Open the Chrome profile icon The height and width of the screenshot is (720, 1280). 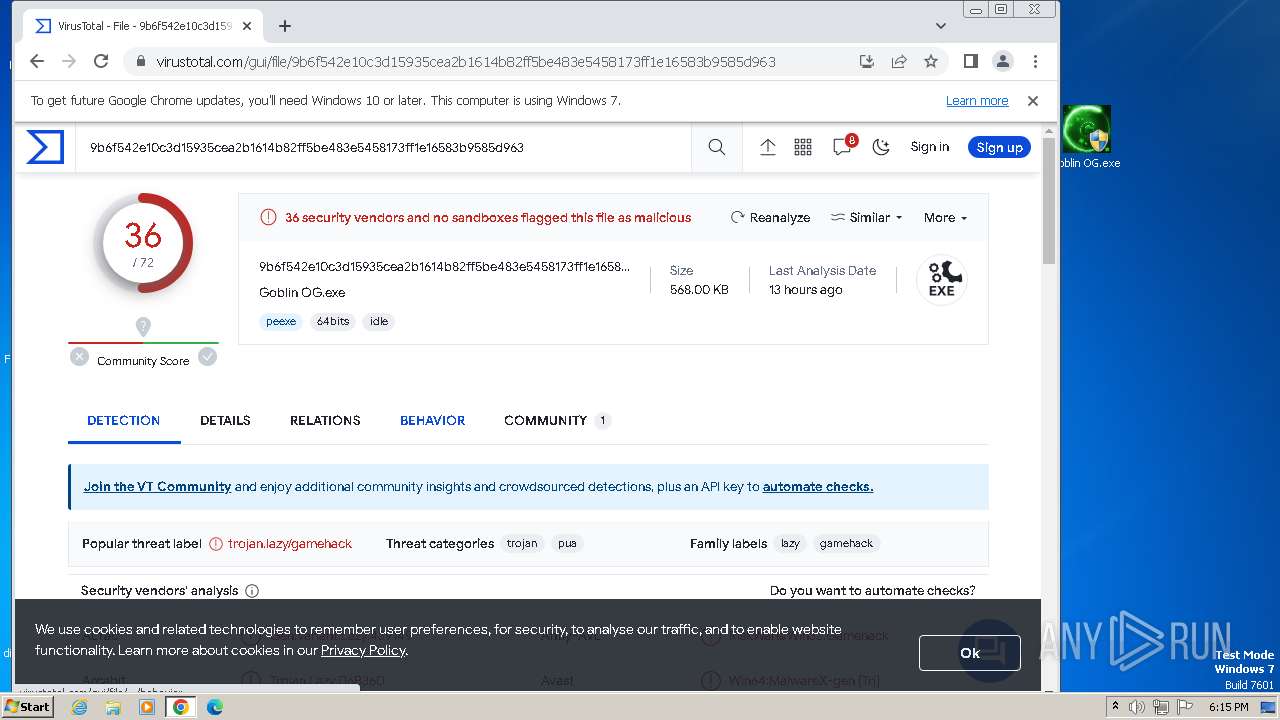1003,61
